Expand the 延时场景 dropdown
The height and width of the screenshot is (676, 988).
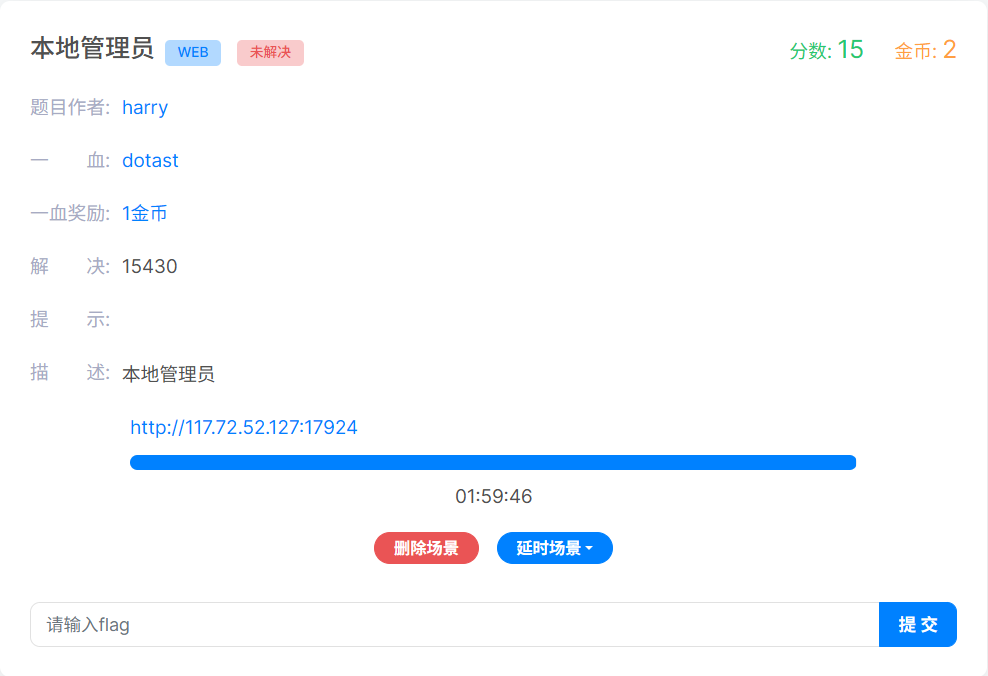pyautogui.click(x=554, y=548)
